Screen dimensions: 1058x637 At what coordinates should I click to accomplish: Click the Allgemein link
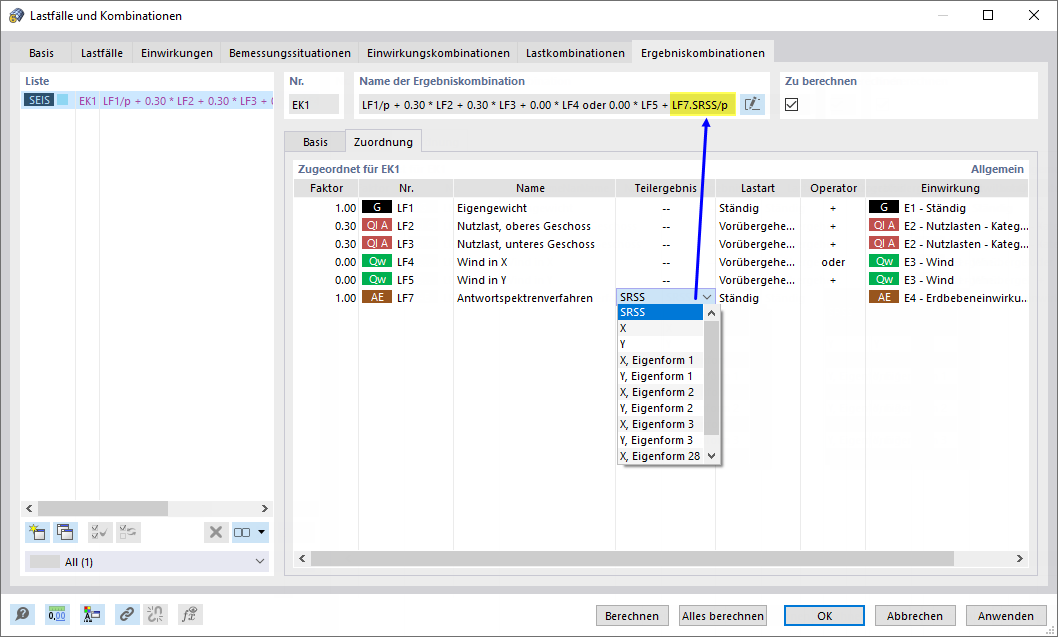coord(997,169)
